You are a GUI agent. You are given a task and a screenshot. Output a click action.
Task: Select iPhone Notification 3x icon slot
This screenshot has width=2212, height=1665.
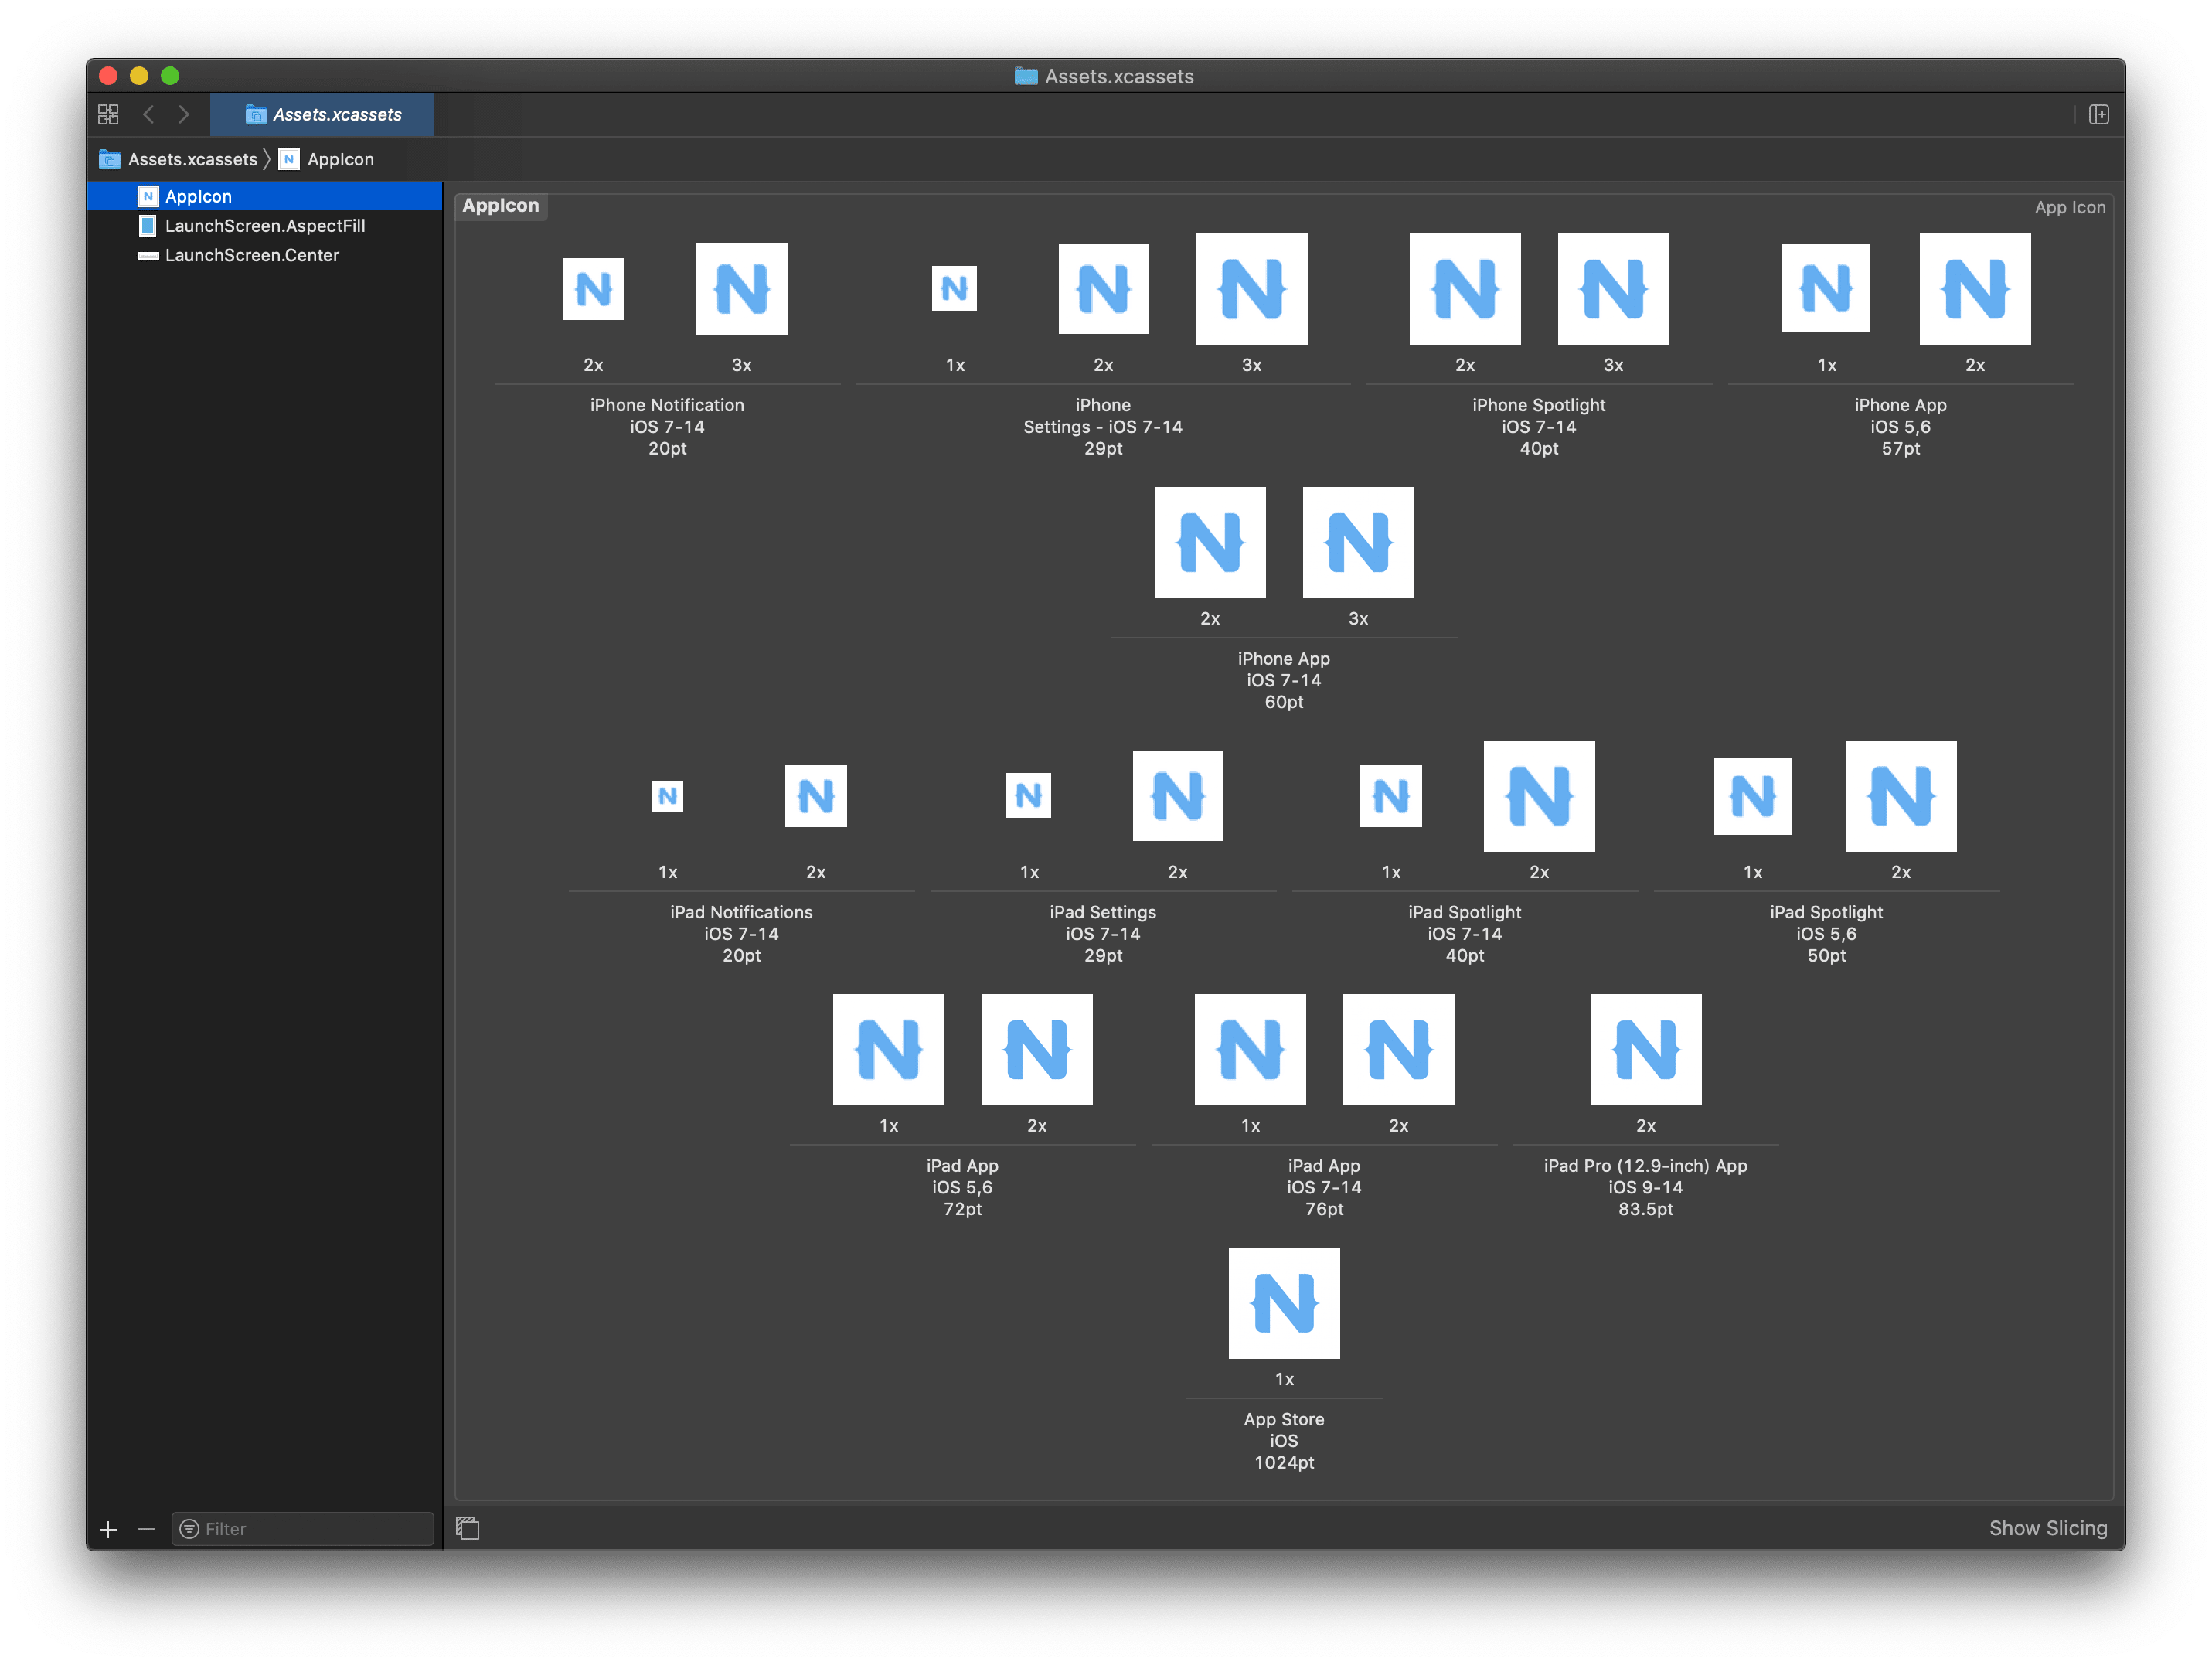[x=741, y=289]
